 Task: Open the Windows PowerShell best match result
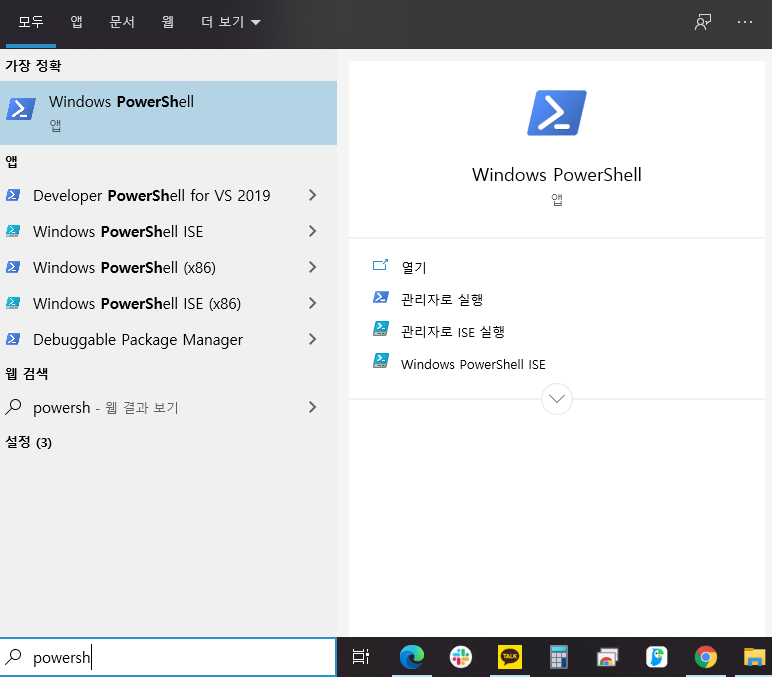coord(168,113)
